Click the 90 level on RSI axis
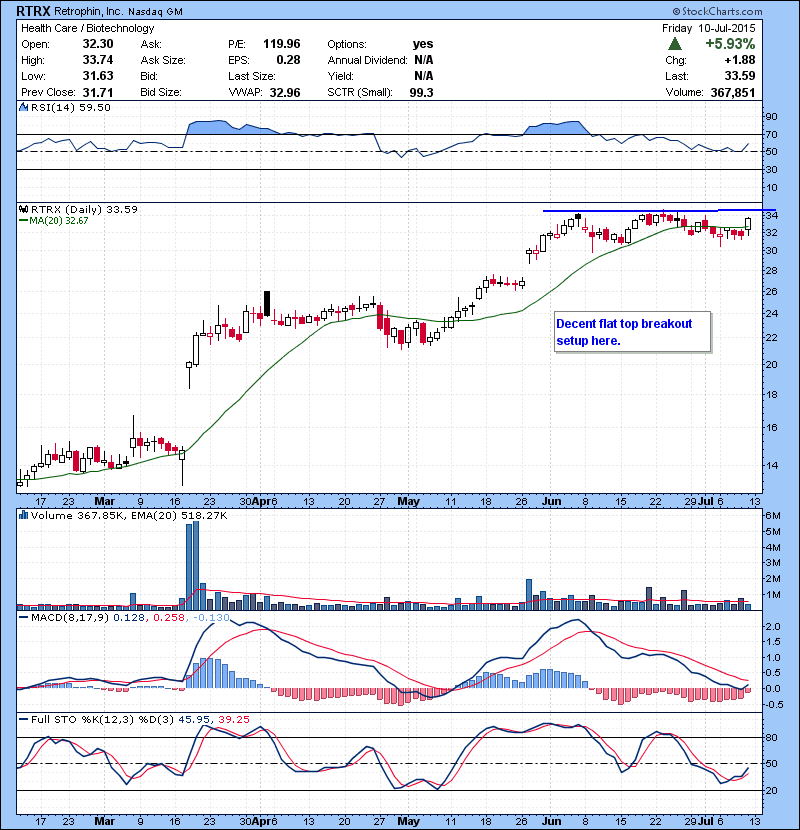 tap(771, 116)
